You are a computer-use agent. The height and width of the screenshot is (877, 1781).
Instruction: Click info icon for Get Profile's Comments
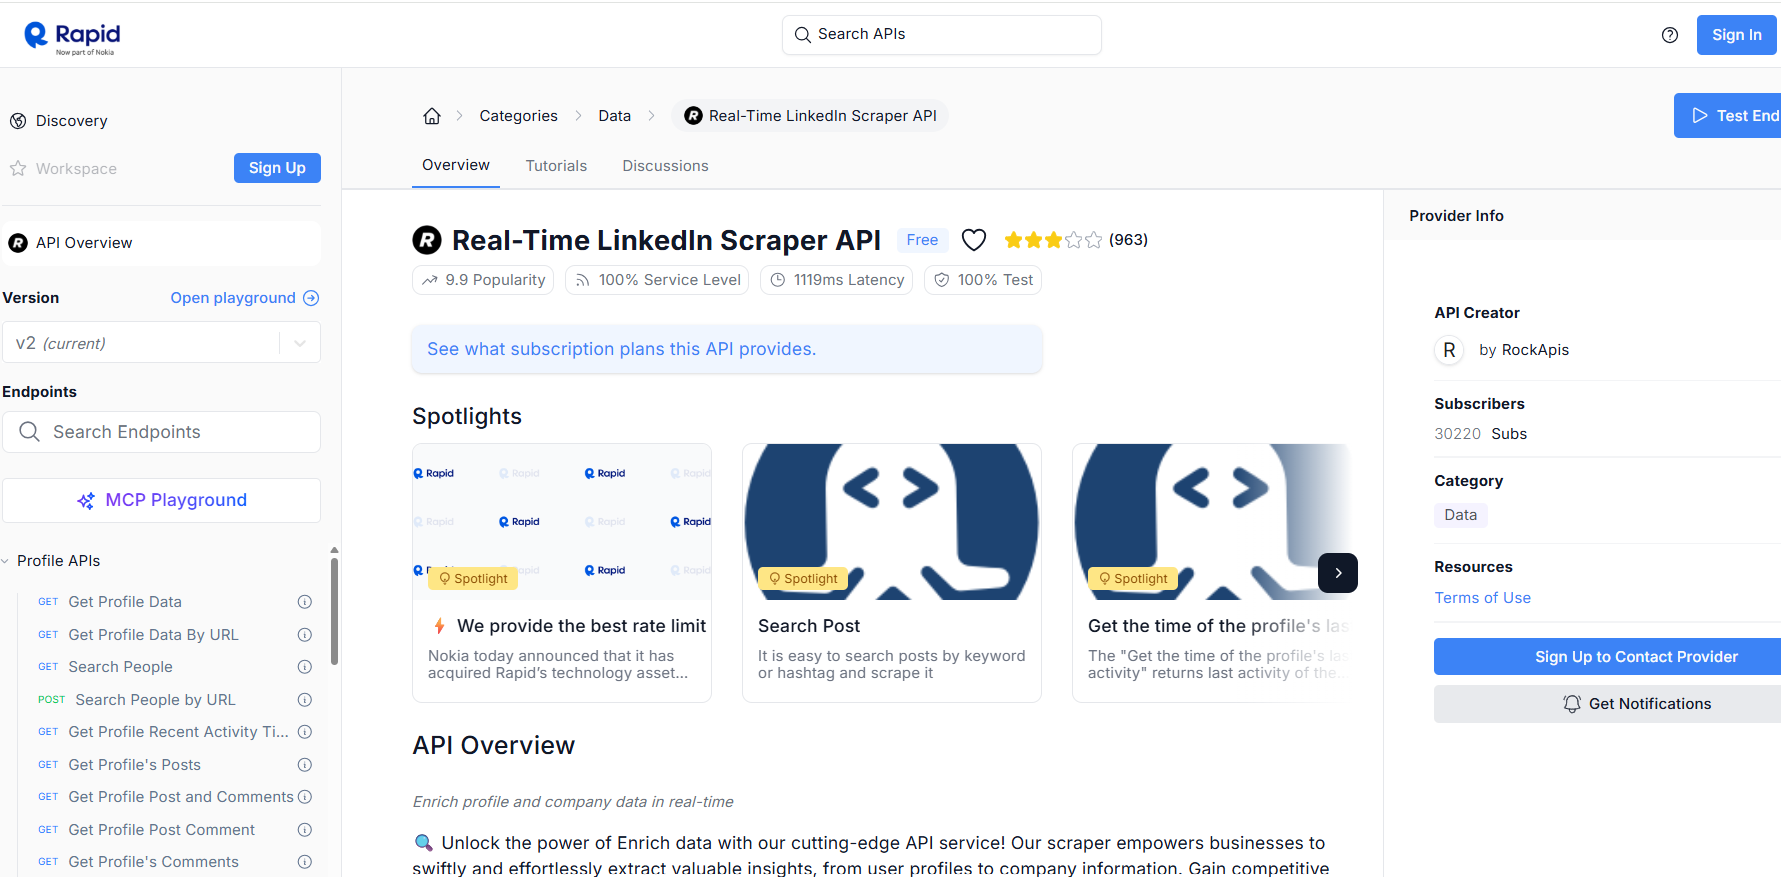(x=305, y=862)
